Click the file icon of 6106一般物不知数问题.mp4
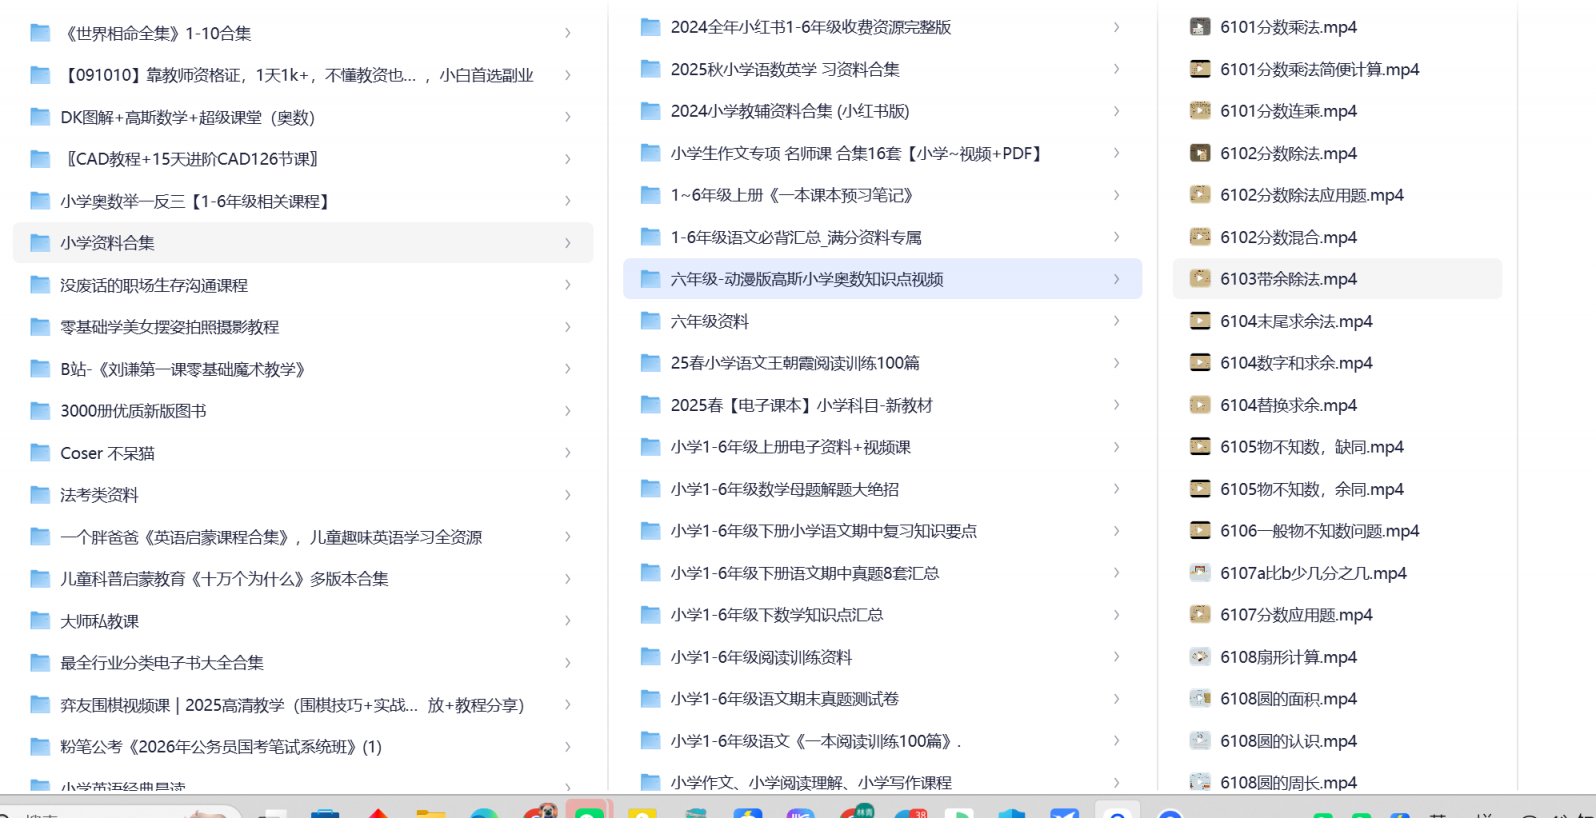 coord(1199,531)
